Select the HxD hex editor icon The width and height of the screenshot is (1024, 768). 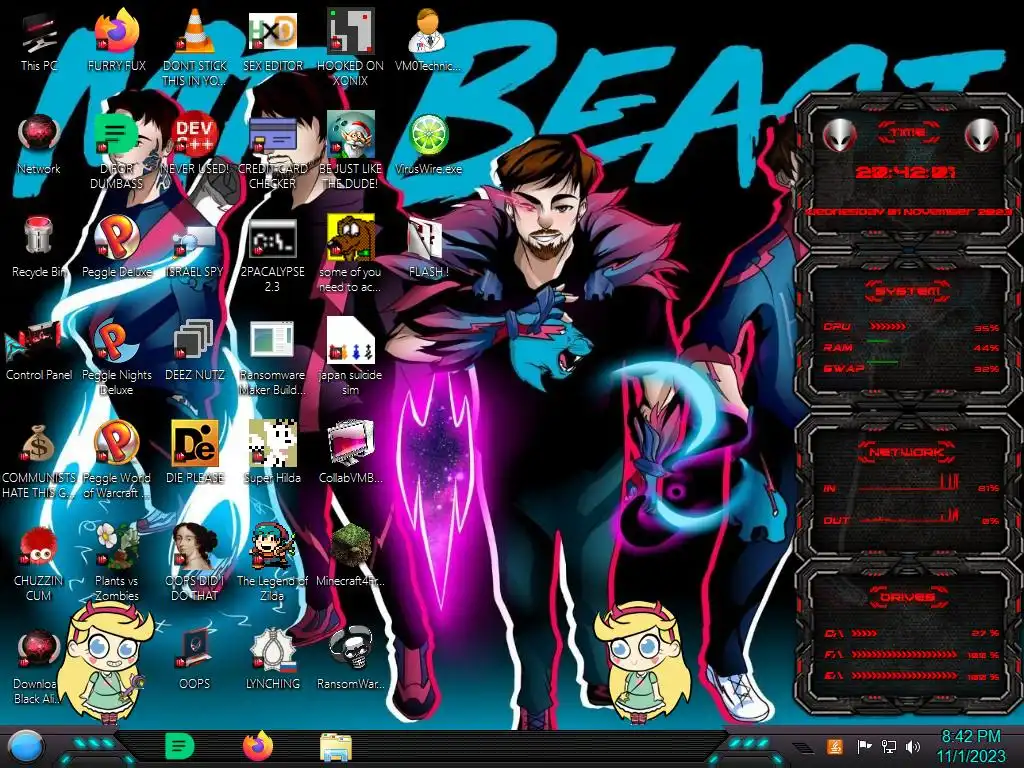272,41
